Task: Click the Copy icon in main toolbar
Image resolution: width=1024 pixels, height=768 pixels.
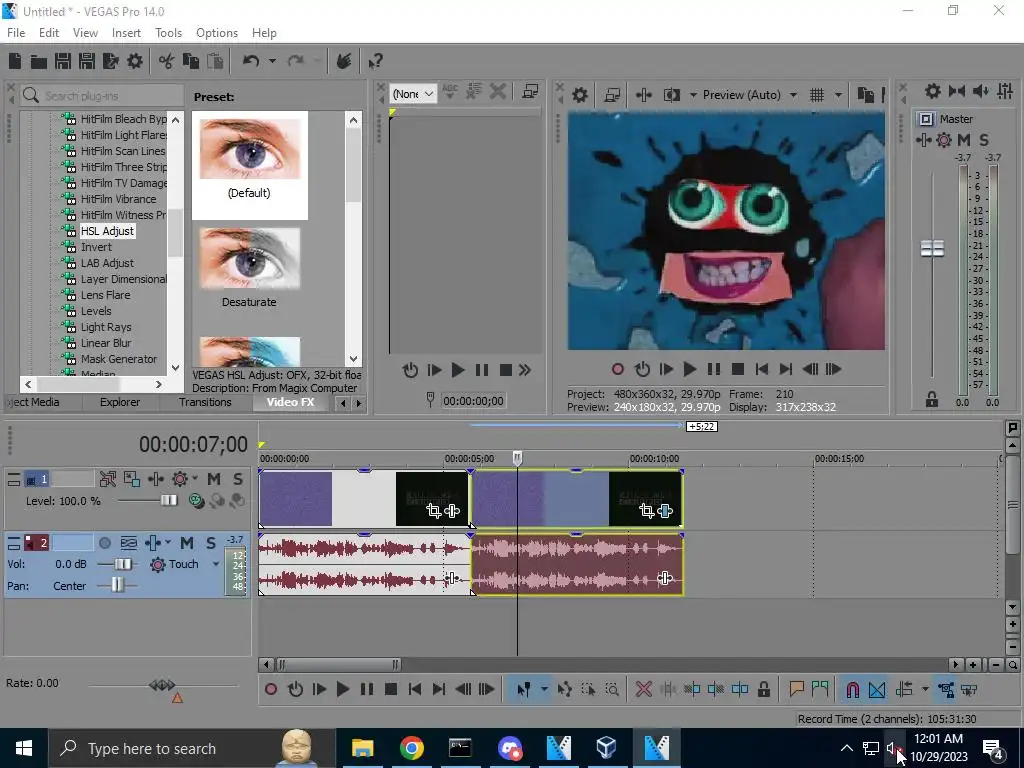Action: tap(191, 61)
